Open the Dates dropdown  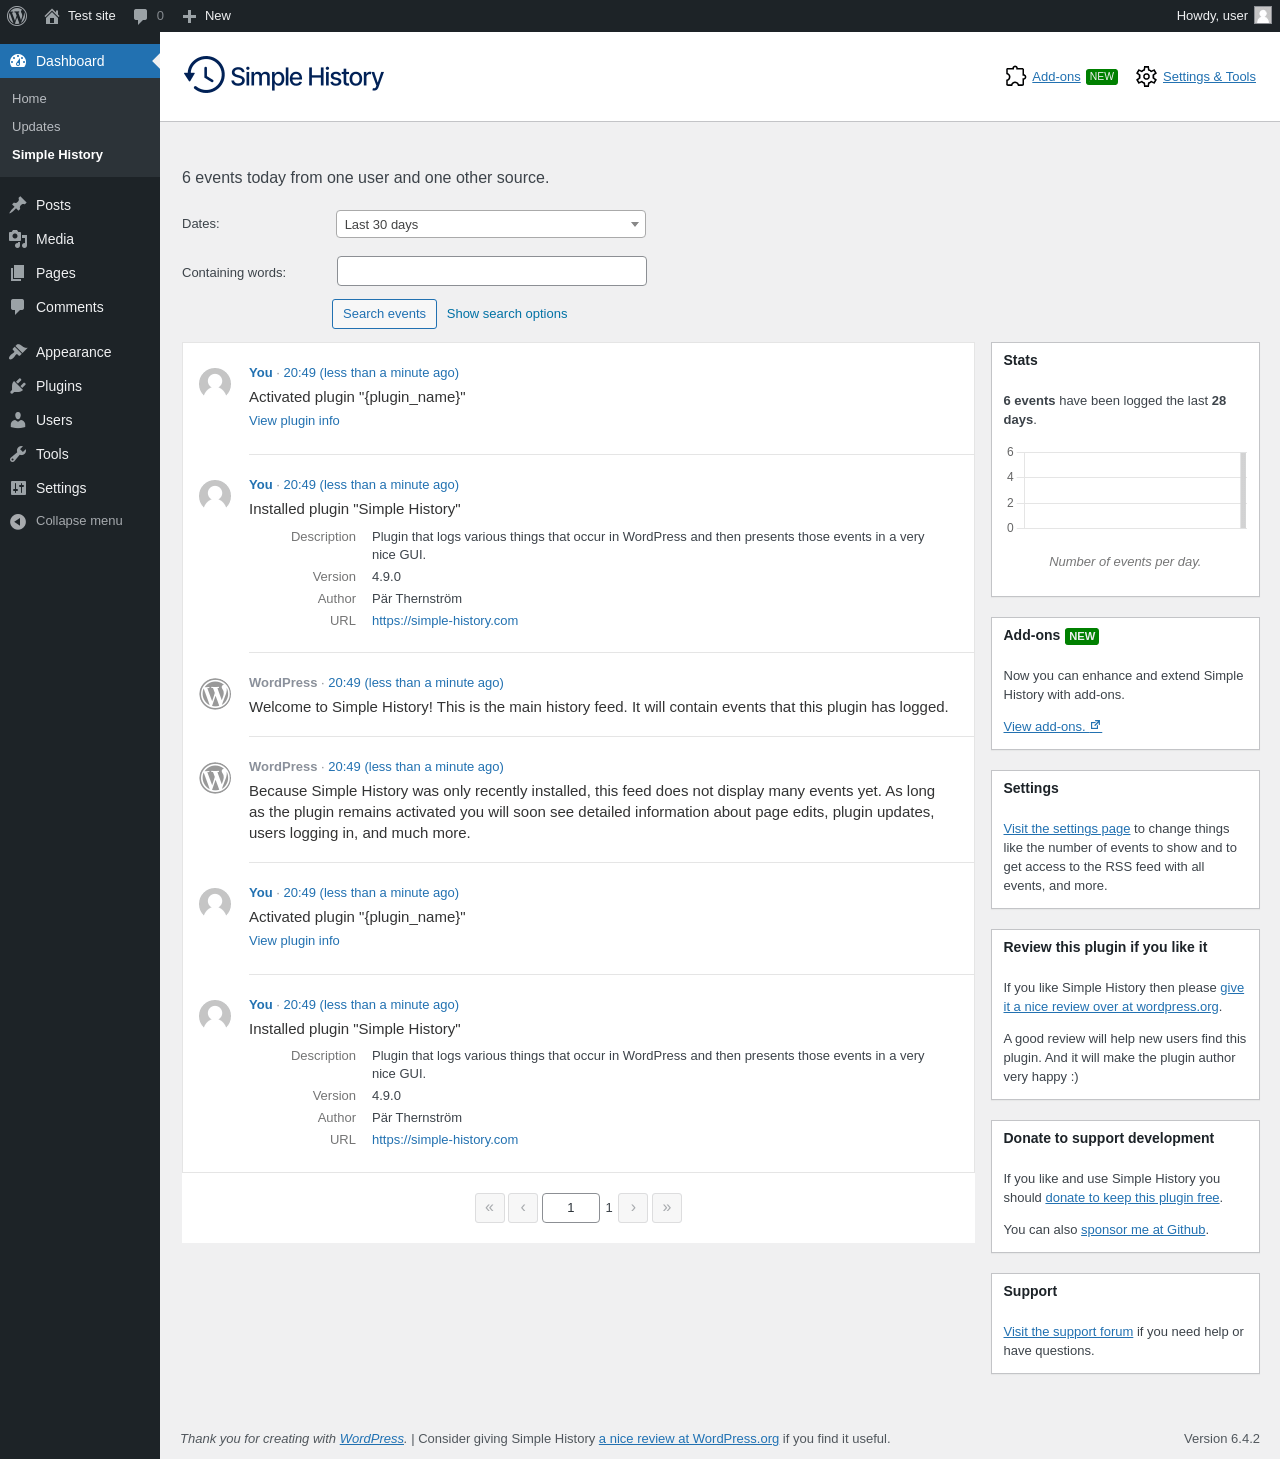(x=490, y=224)
